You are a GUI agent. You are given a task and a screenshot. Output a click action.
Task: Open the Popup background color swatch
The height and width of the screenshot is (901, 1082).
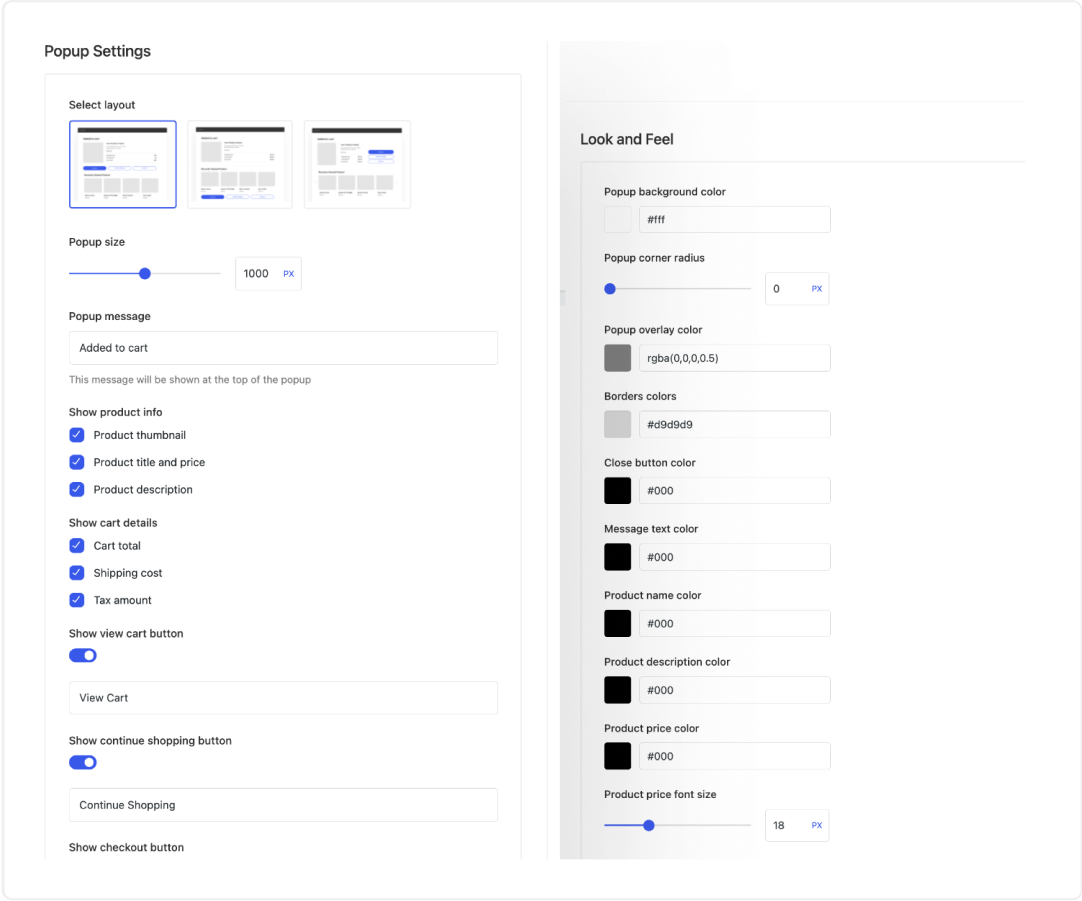(x=618, y=220)
